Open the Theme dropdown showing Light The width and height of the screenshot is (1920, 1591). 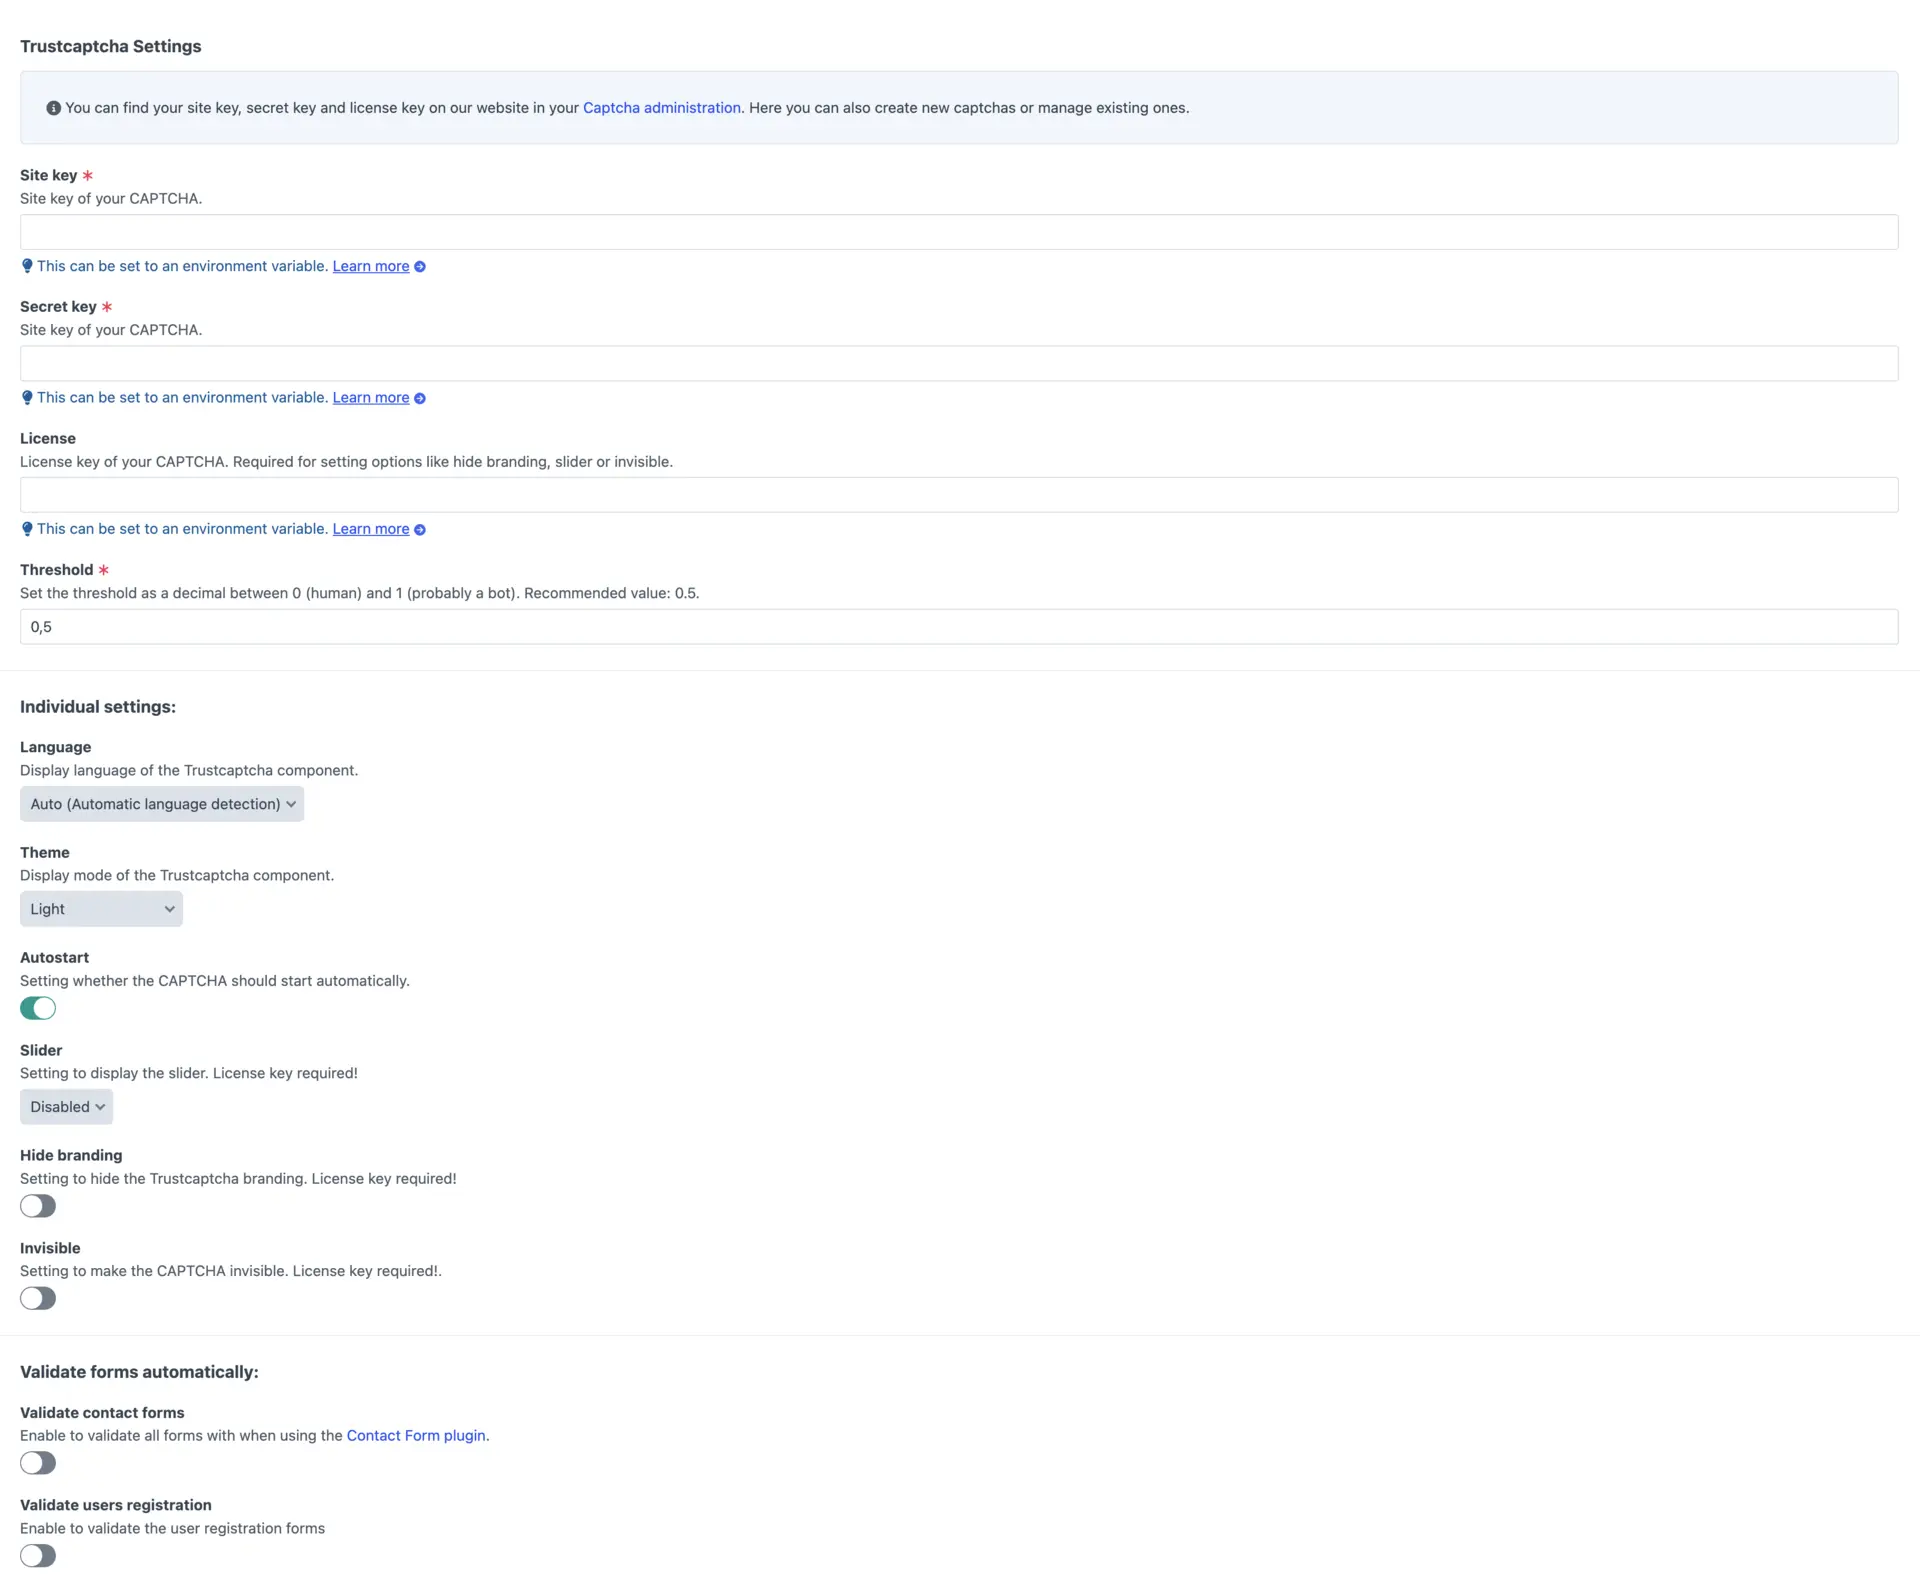click(x=100, y=908)
